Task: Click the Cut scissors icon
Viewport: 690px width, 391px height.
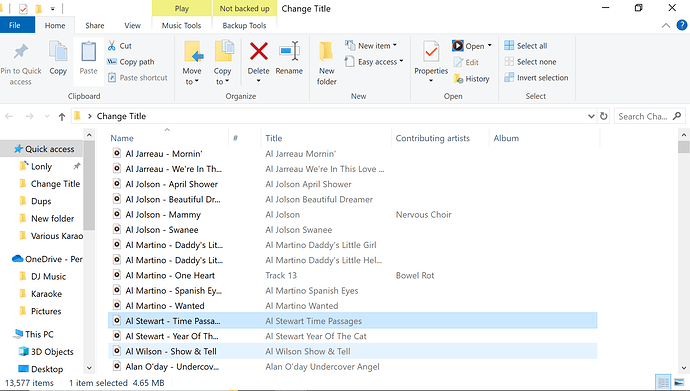Action: click(x=112, y=46)
